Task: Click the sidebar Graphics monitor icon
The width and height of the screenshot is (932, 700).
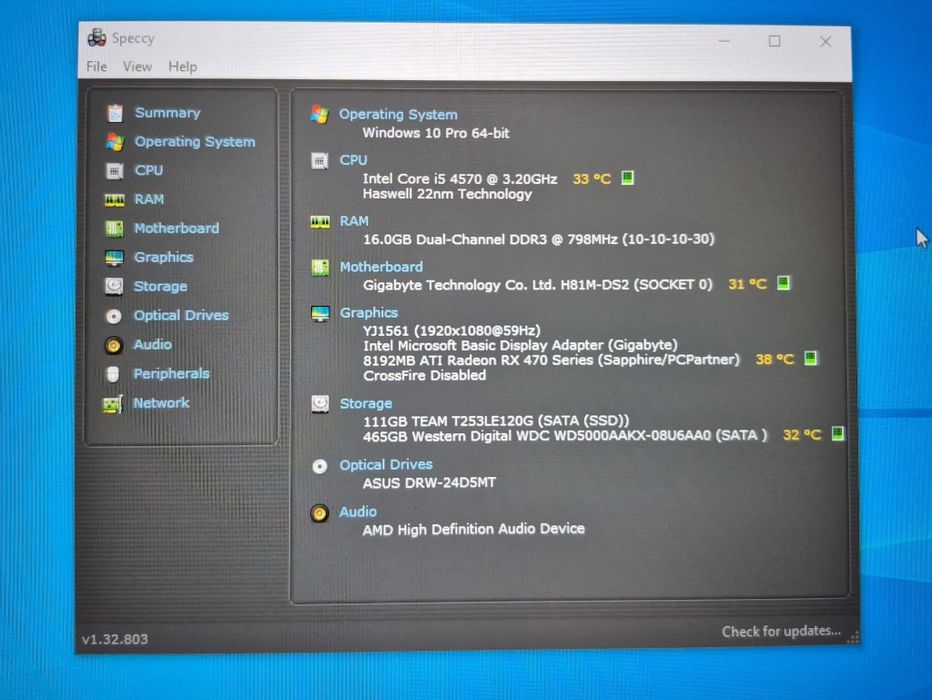Action: (114, 258)
